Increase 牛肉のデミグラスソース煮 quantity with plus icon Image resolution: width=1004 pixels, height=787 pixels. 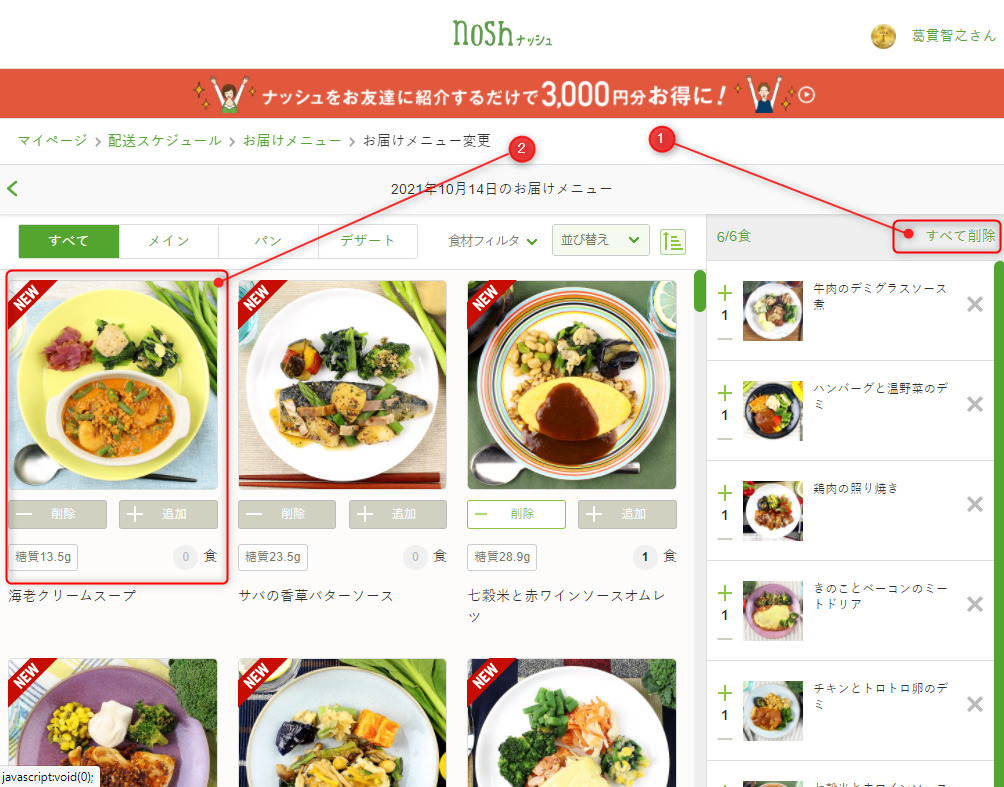tap(724, 293)
